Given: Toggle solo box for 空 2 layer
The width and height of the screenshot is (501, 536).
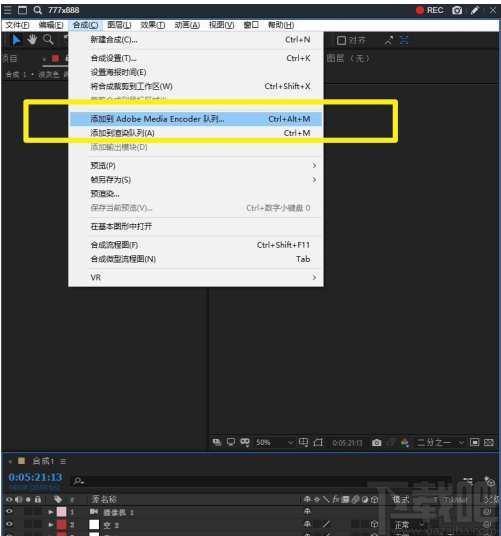Looking at the screenshot, I should [x=28, y=524].
